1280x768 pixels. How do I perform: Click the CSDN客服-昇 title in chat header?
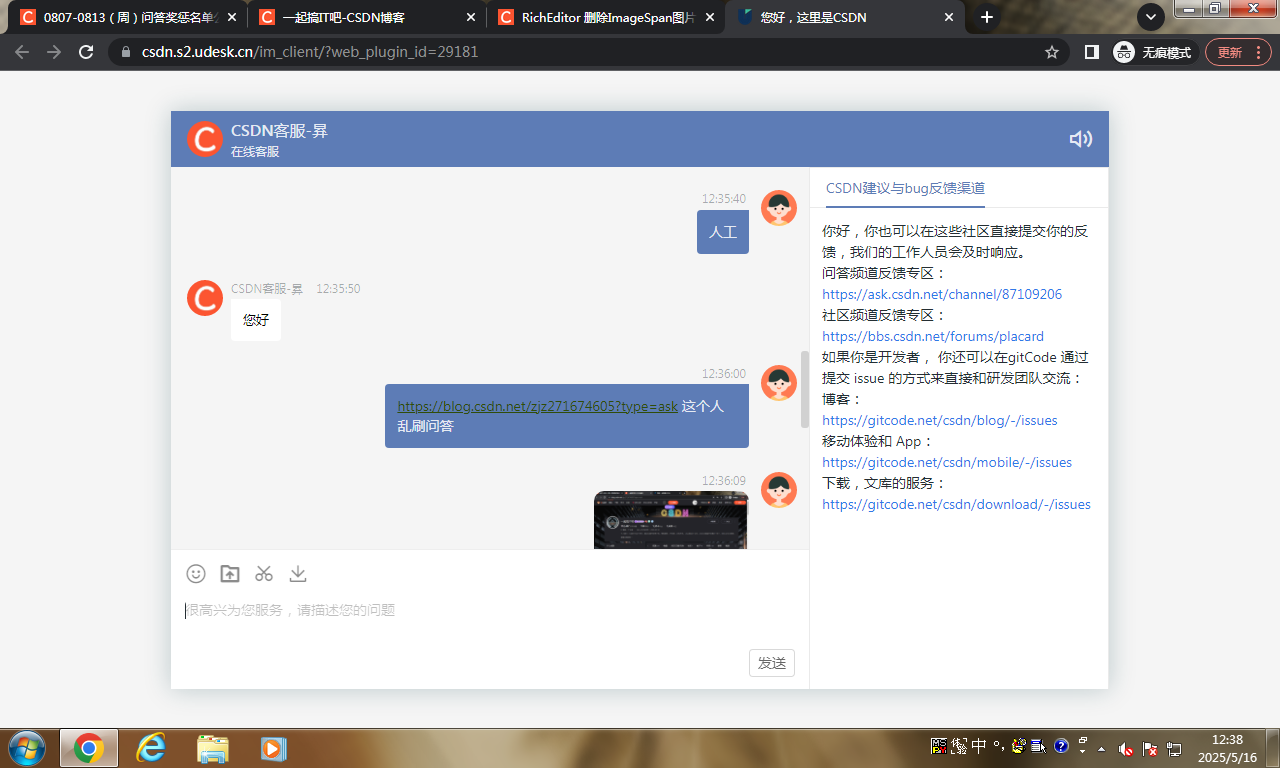pyautogui.click(x=279, y=131)
